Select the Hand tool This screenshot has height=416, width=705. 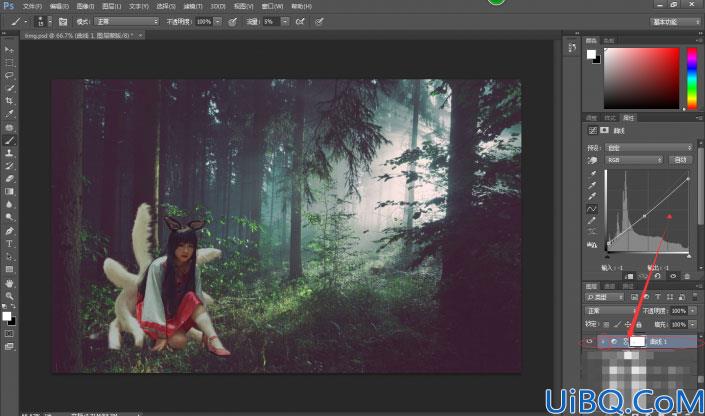tap(9, 283)
